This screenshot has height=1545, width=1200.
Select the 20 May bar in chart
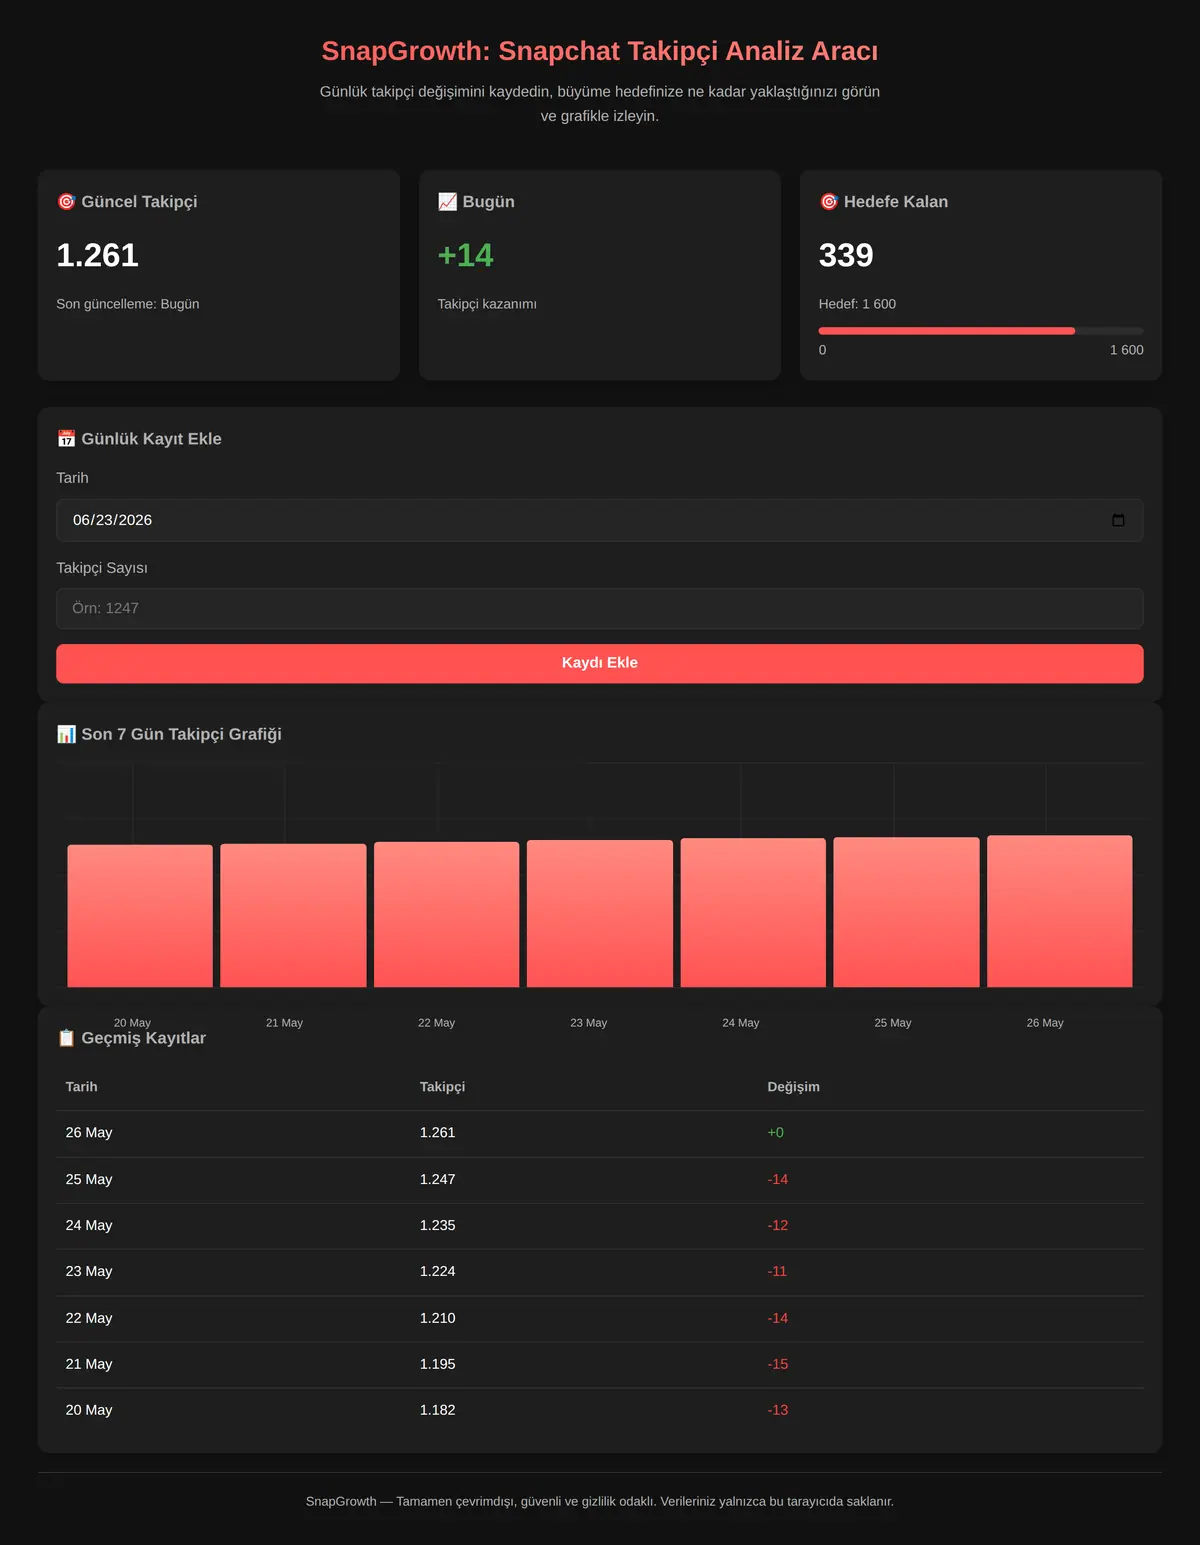coord(140,916)
